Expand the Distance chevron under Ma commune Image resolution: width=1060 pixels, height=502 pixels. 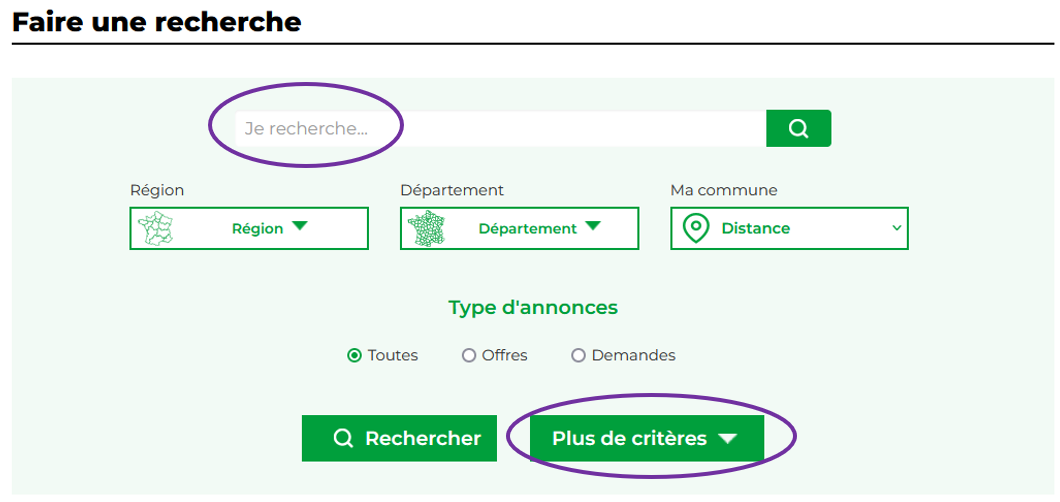click(896, 228)
